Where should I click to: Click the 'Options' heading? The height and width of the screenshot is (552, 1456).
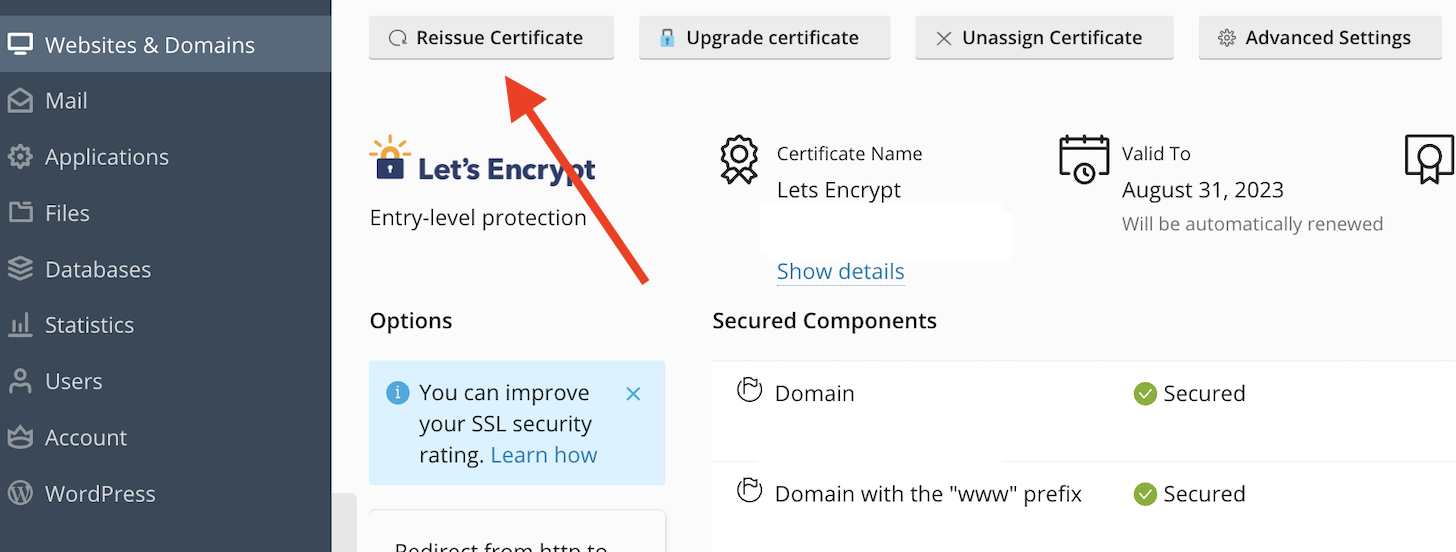coord(411,321)
